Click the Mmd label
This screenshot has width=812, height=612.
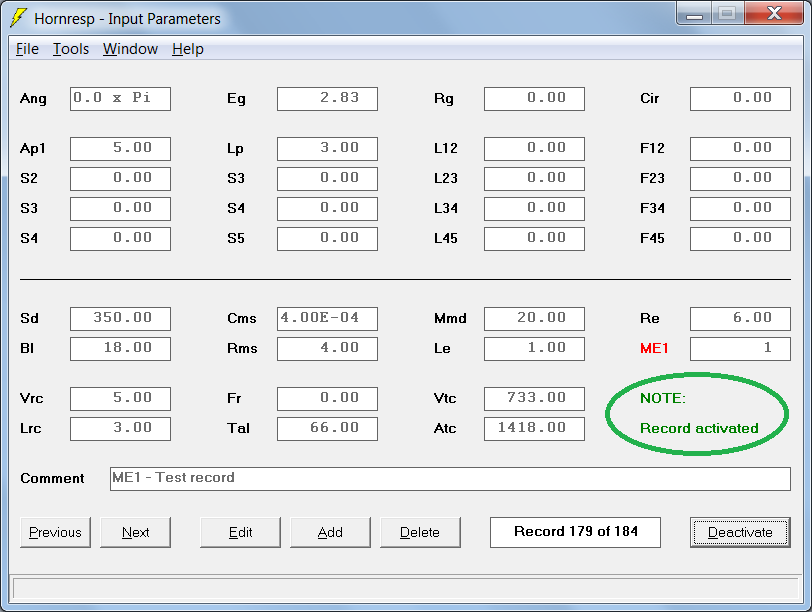tap(450, 318)
